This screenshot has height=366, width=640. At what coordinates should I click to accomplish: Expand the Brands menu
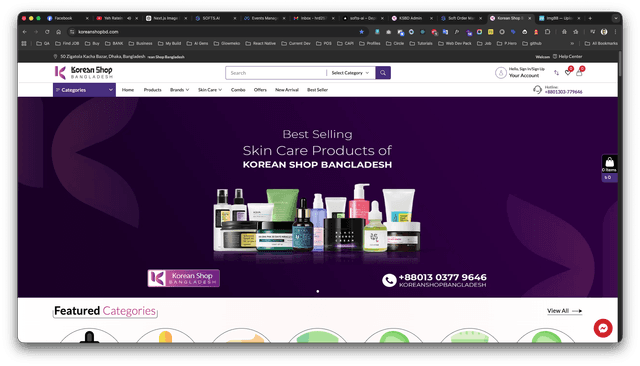tap(179, 90)
